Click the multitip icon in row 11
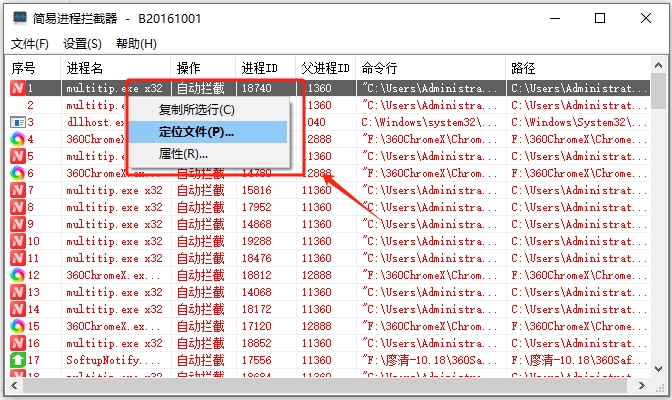Viewport: 672px width, 400px height. 18,258
